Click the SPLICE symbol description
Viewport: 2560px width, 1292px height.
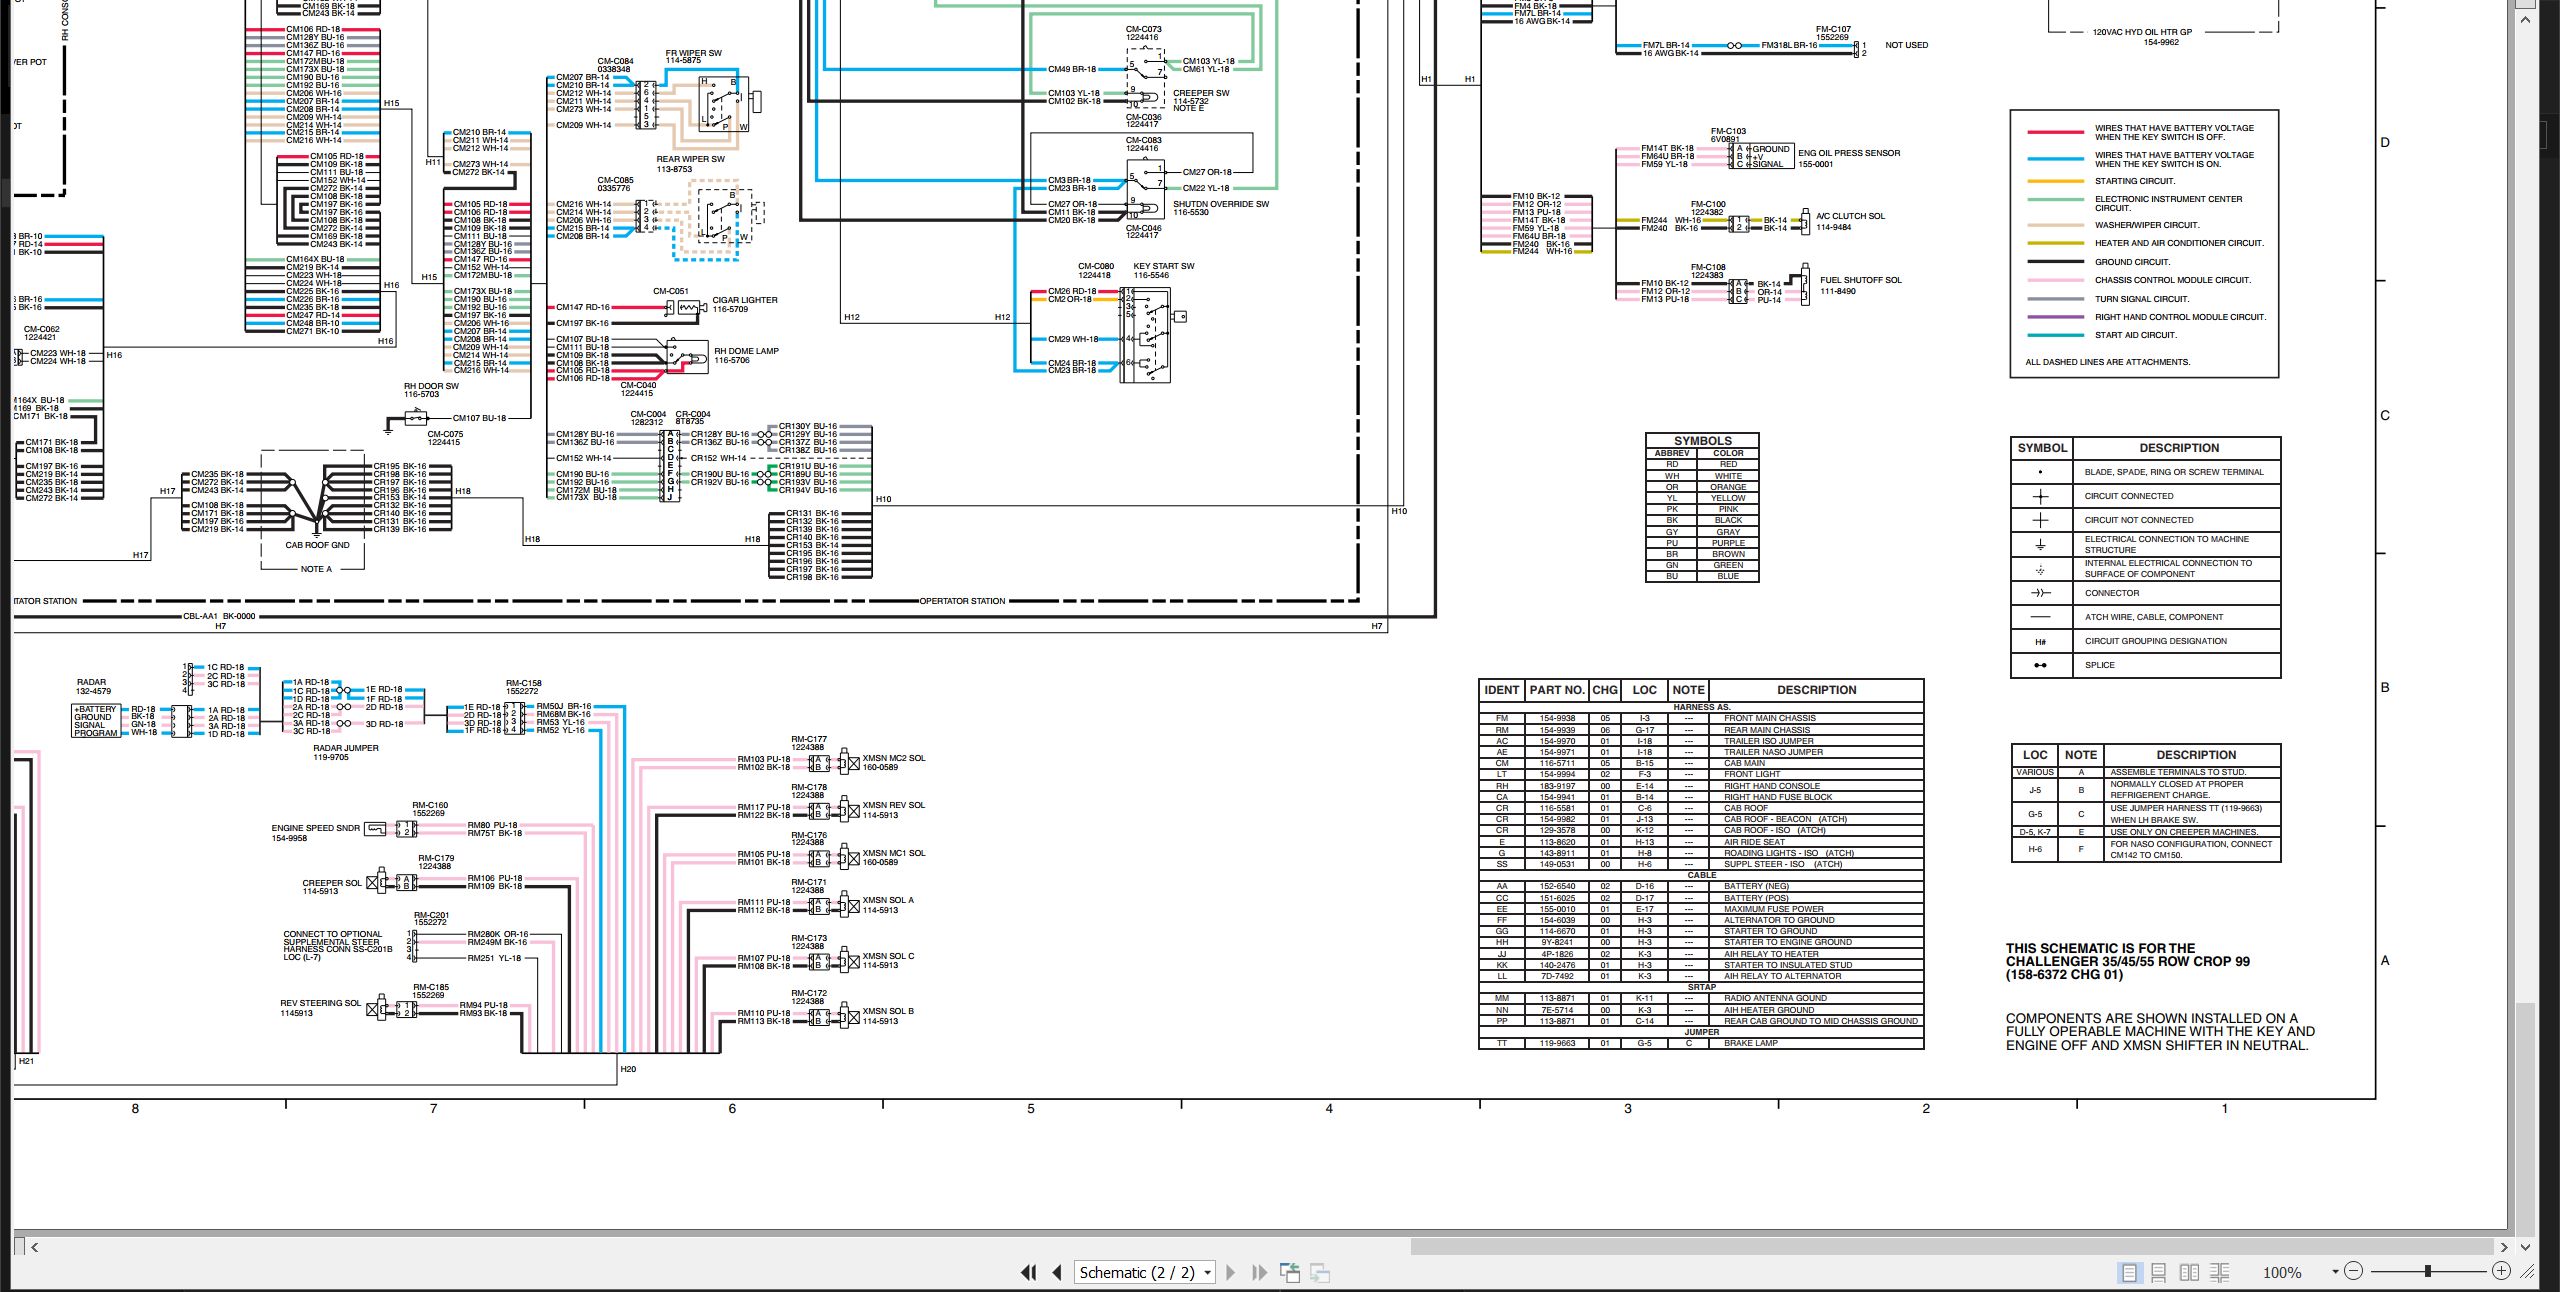[2099, 665]
